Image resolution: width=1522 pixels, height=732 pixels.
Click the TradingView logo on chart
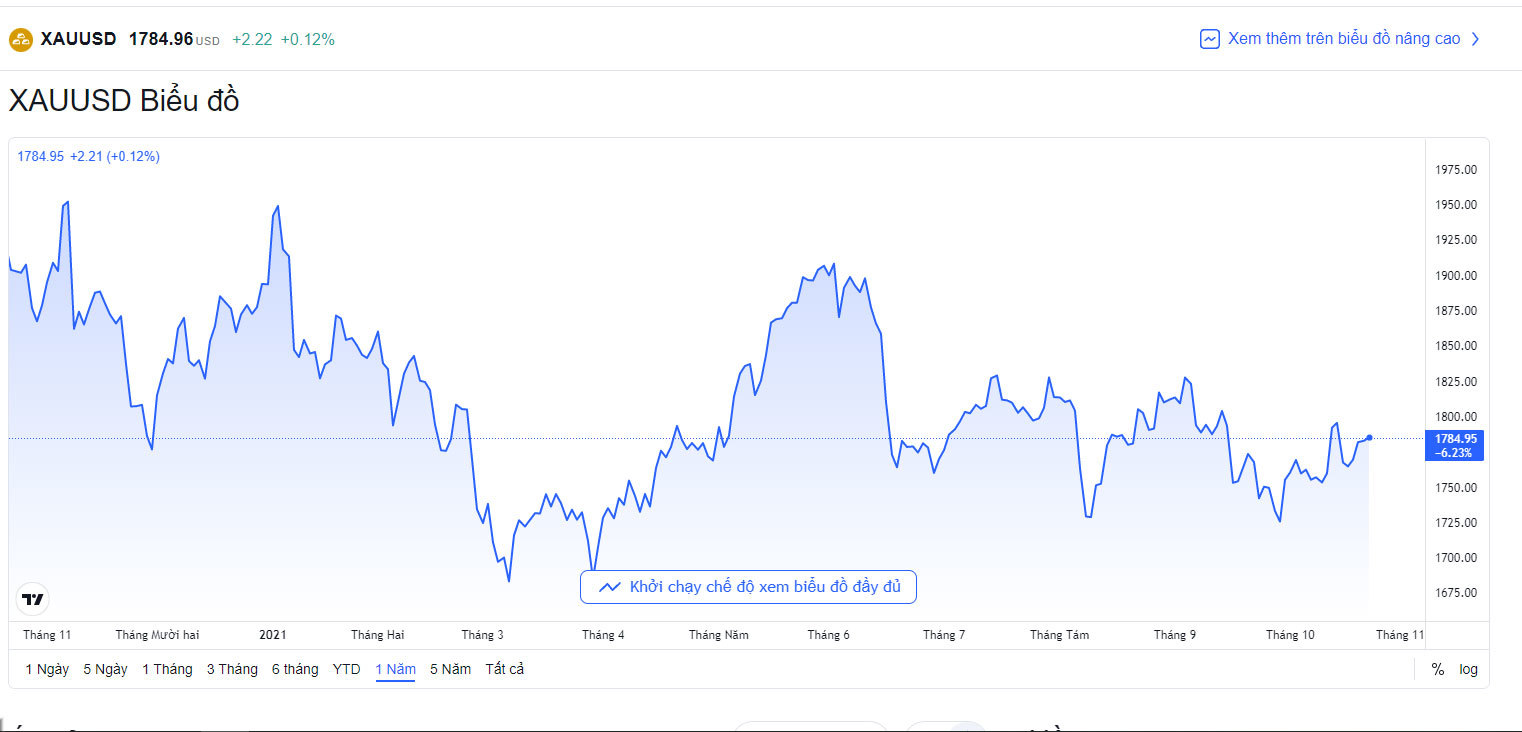coord(33,599)
